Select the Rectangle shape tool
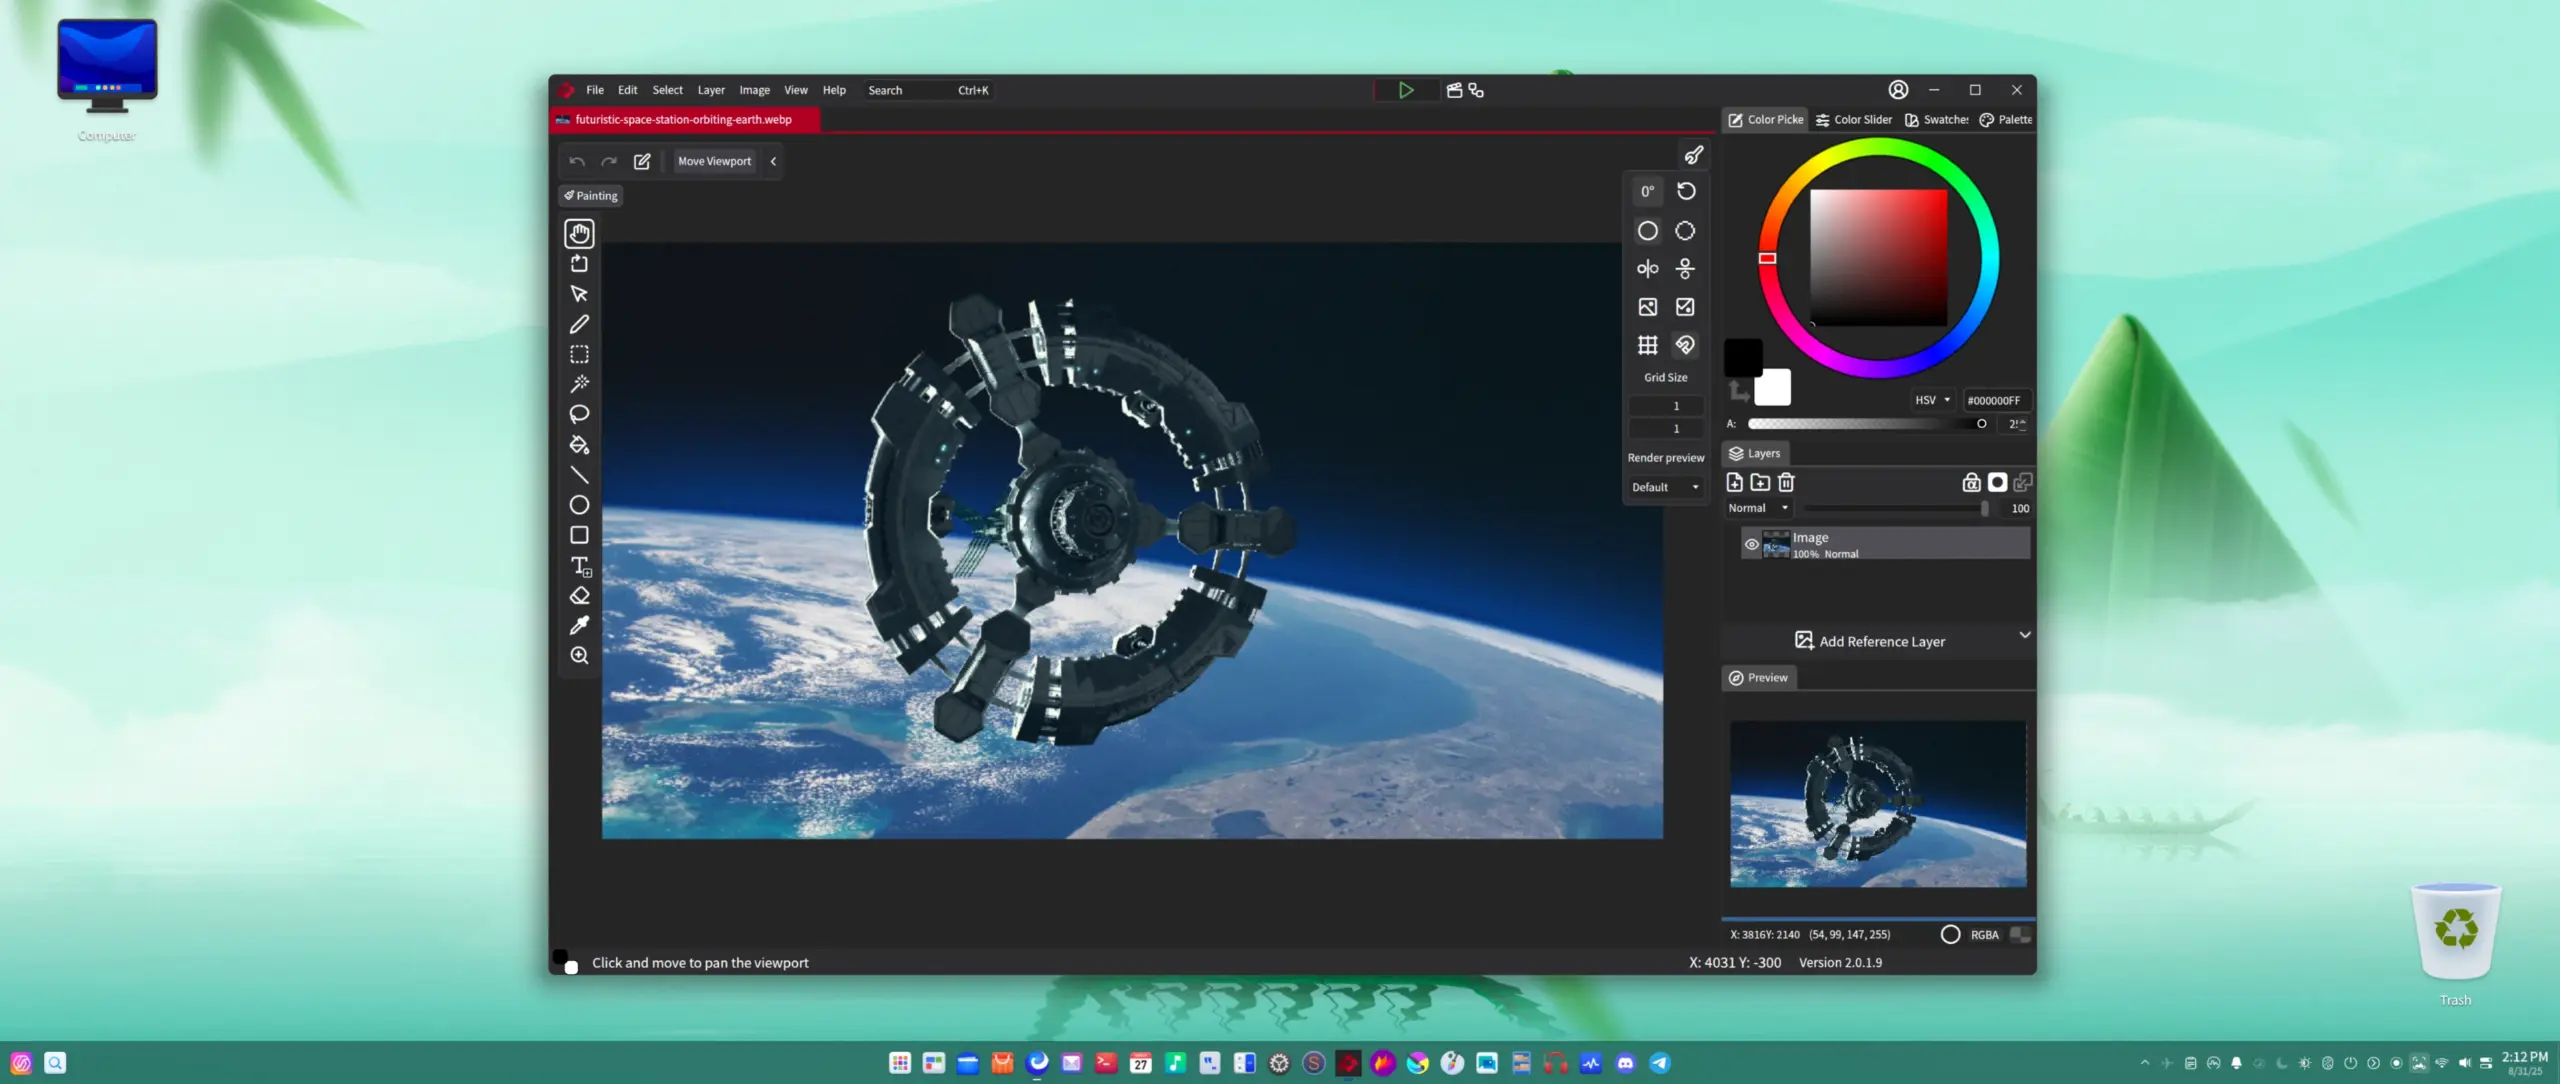 click(579, 535)
